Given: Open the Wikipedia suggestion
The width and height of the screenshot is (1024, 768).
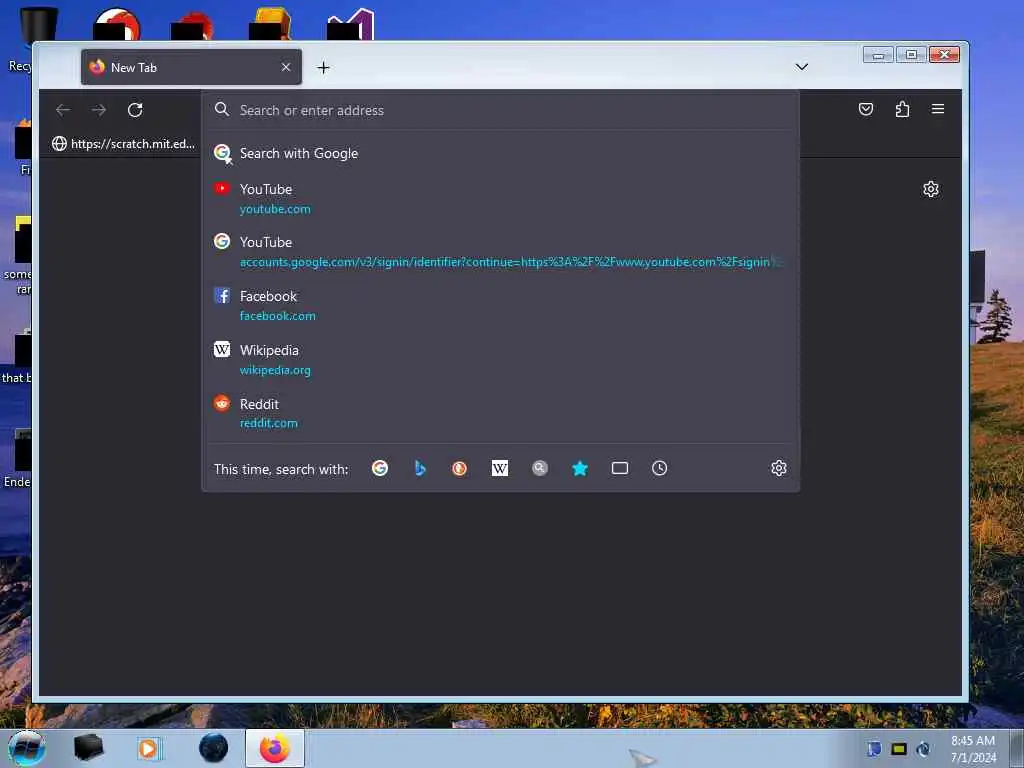Looking at the screenshot, I should tap(500, 360).
